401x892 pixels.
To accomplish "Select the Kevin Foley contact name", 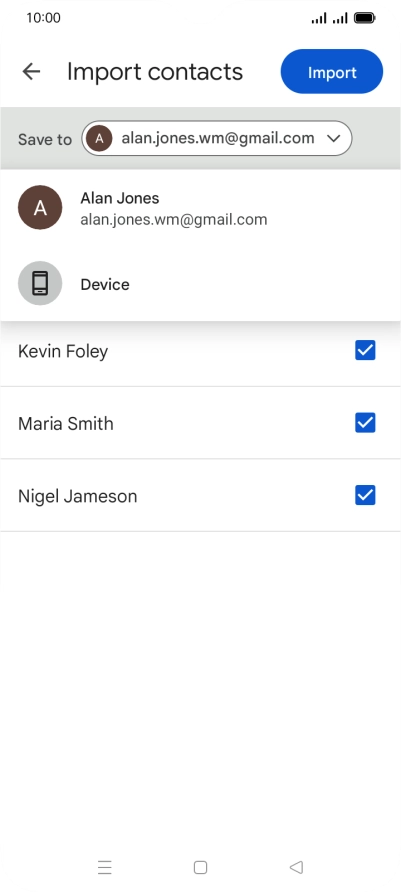I will (x=63, y=351).
